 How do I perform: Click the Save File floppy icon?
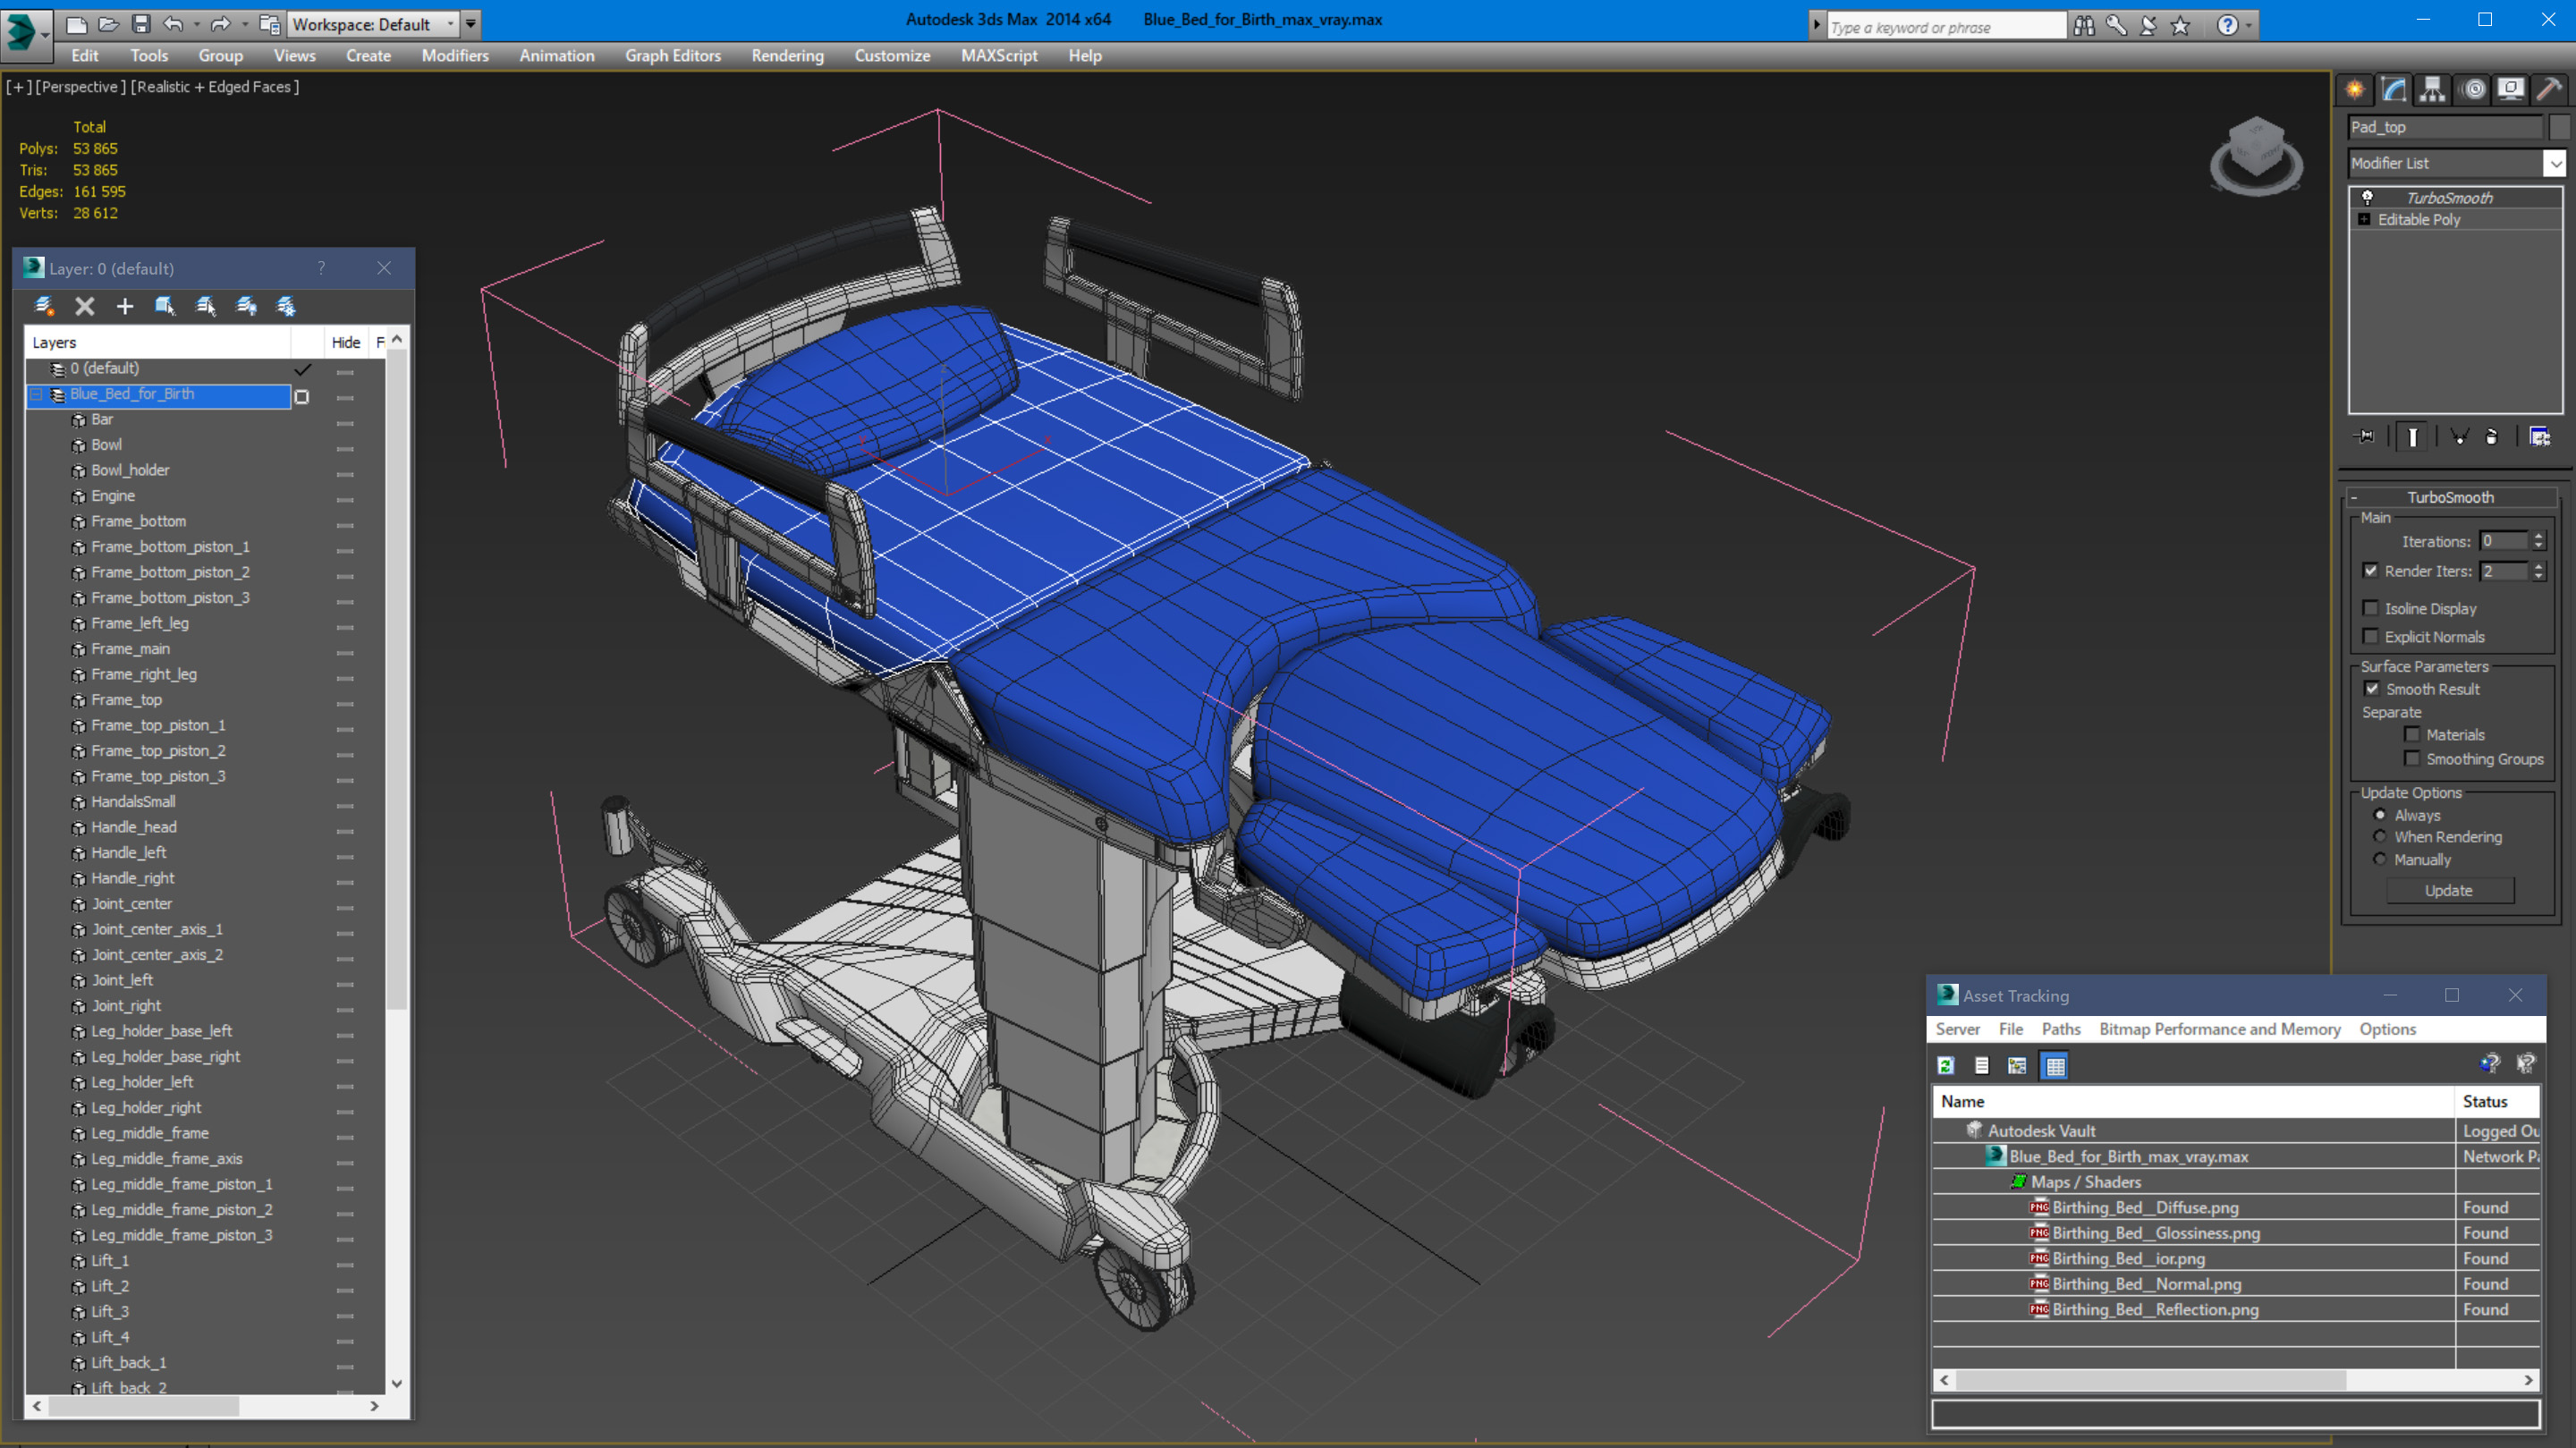(141, 24)
